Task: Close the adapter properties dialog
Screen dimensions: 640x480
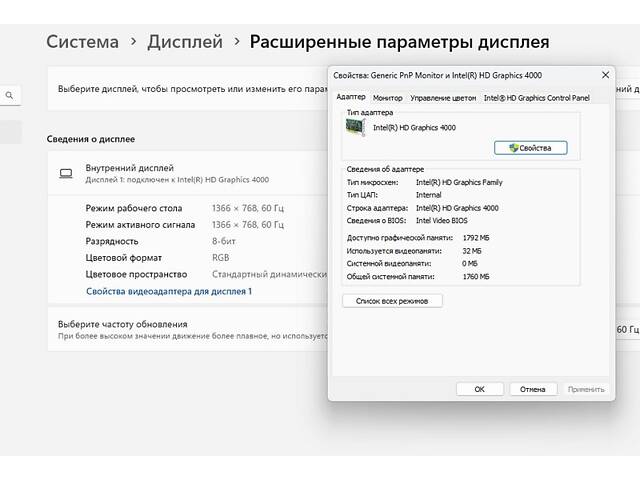Action: point(605,75)
